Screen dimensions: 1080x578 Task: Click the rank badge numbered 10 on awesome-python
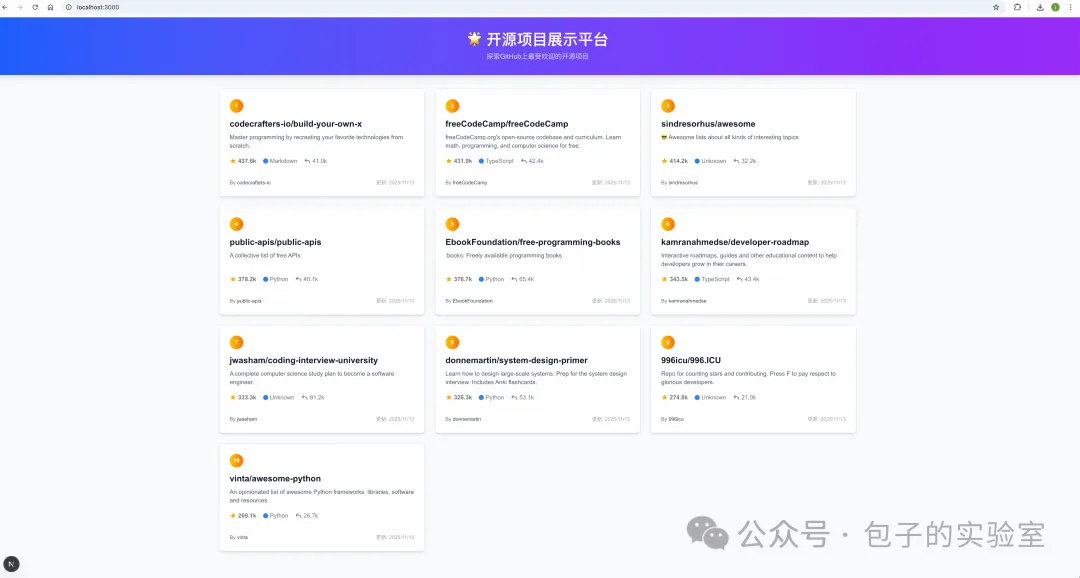point(236,460)
